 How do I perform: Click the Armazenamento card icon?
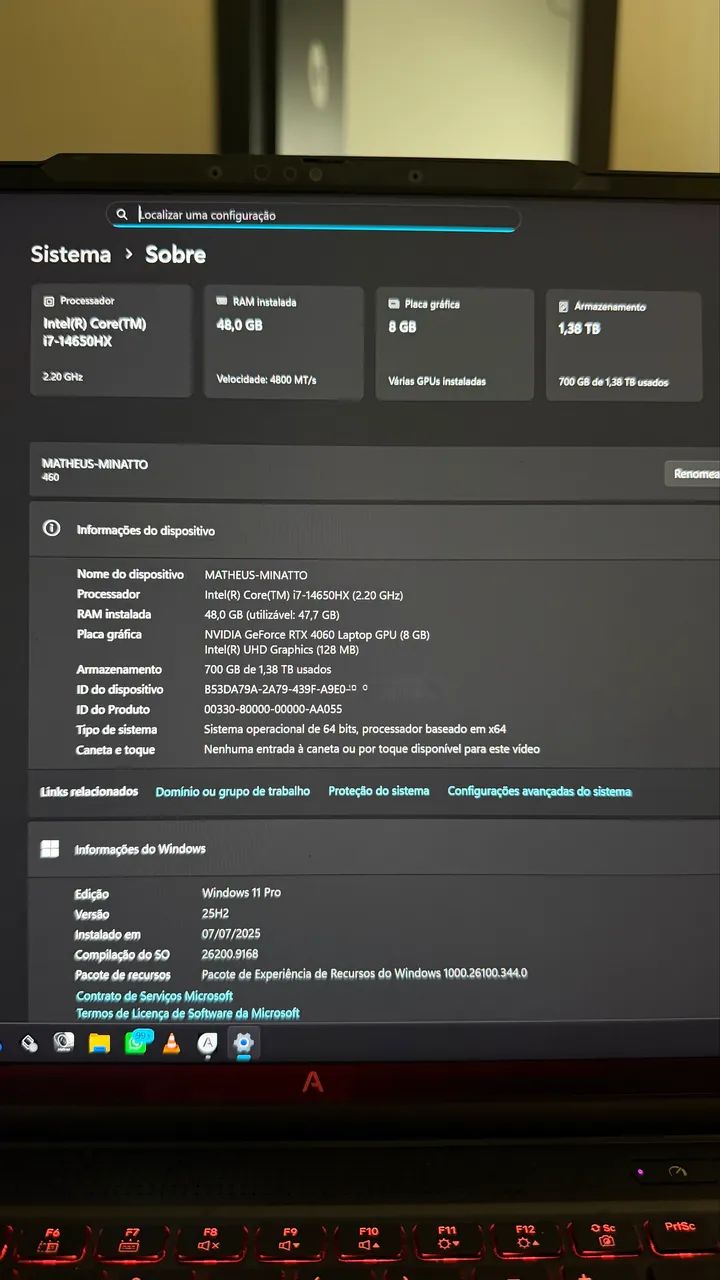coord(564,306)
